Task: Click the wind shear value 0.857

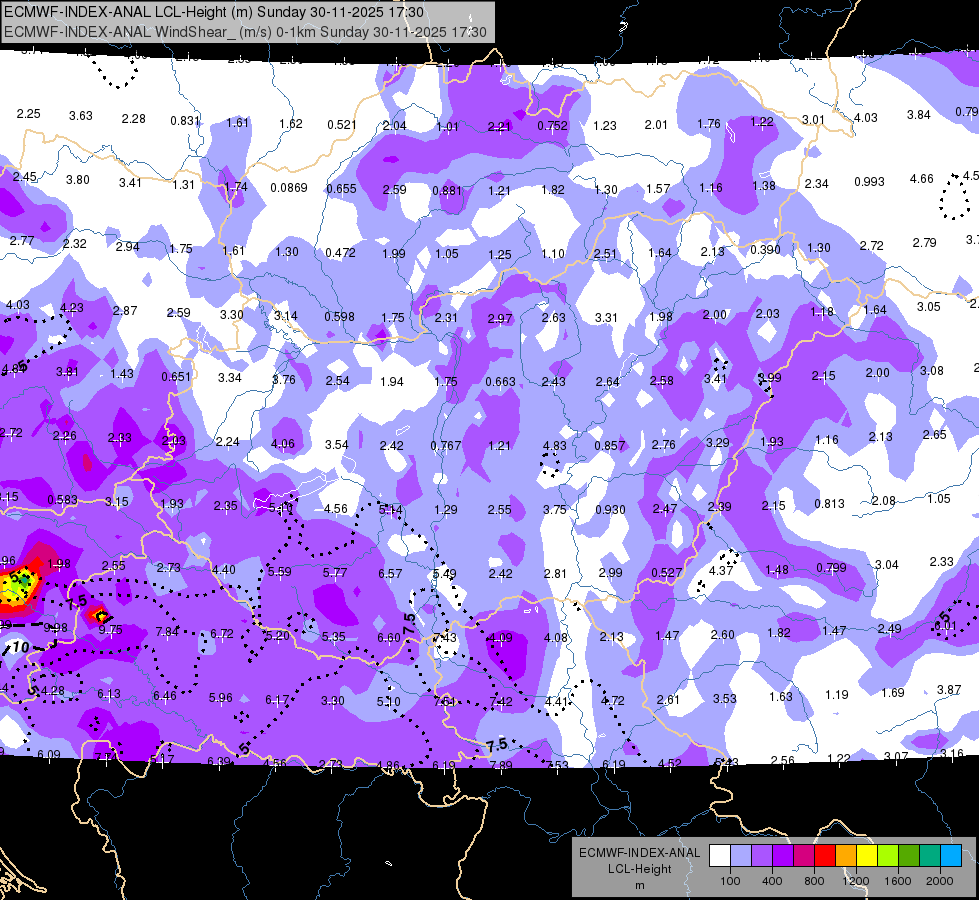Action: tap(609, 446)
